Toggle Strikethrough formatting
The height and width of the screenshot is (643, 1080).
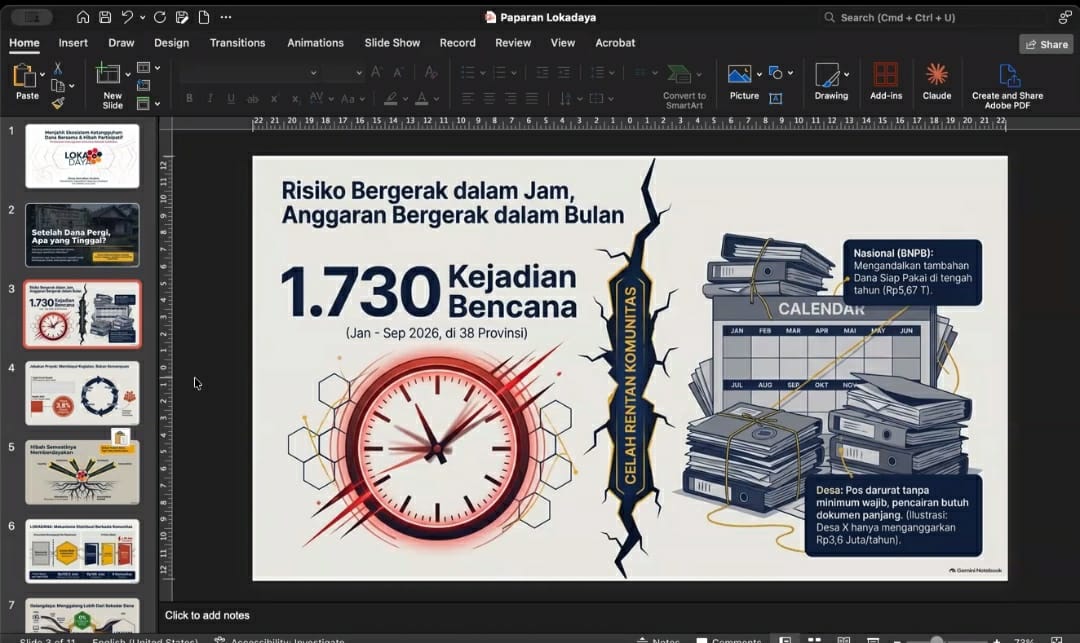point(253,98)
